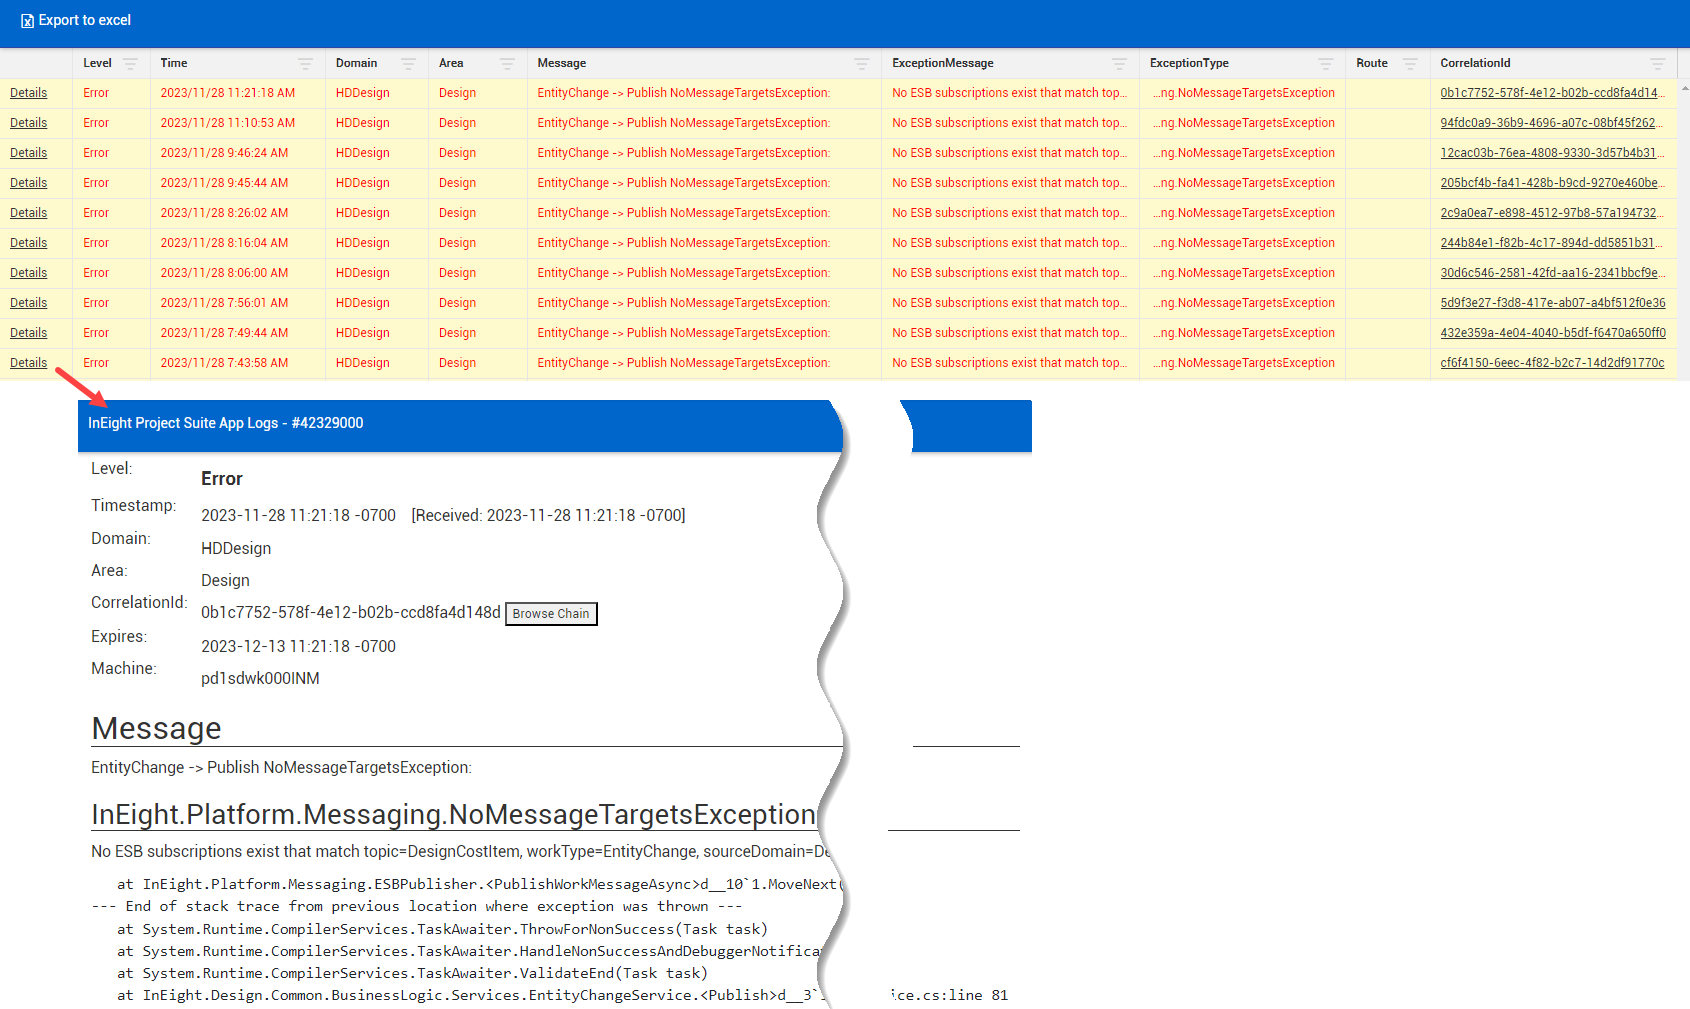Image resolution: width=1690 pixels, height=1009 pixels.
Task: Open Details for the 8:26:02 AM error
Action: pos(29,213)
